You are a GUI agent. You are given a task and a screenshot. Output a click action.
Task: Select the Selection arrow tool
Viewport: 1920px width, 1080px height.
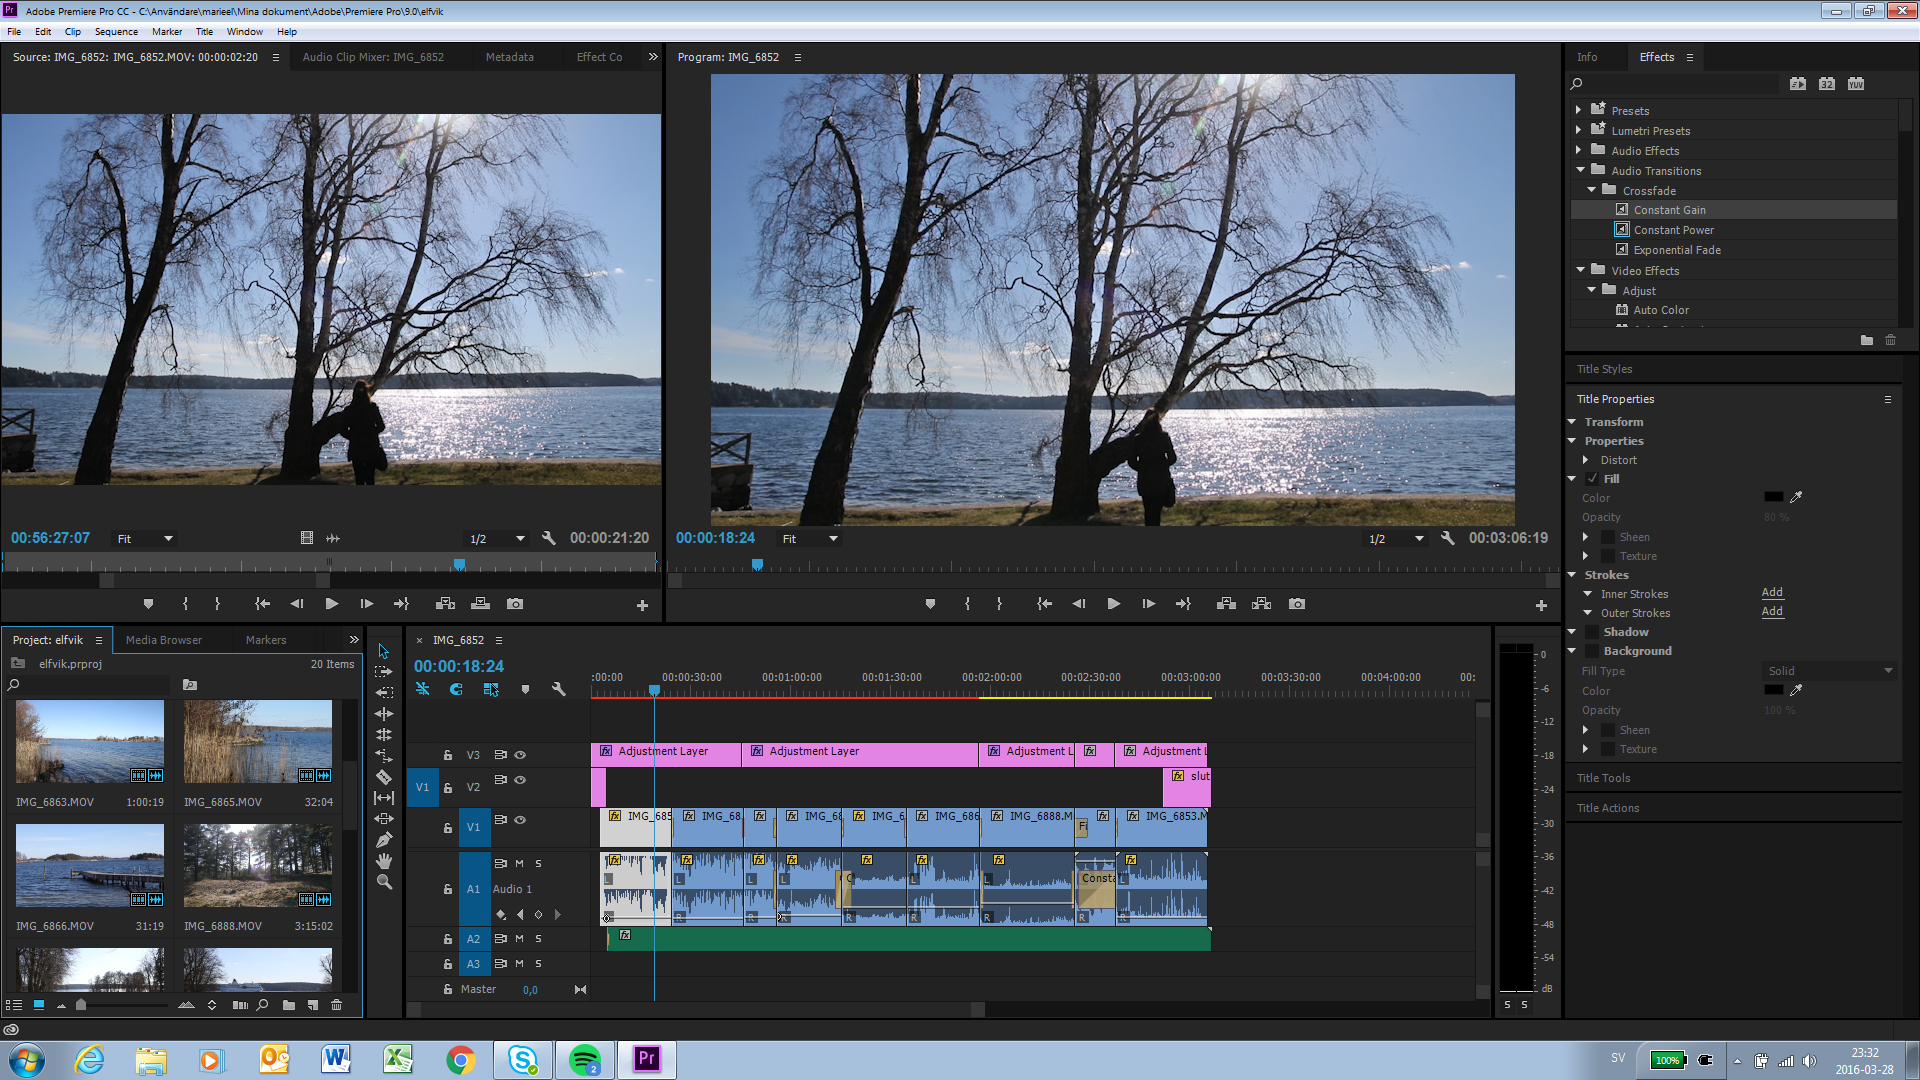coord(384,651)
